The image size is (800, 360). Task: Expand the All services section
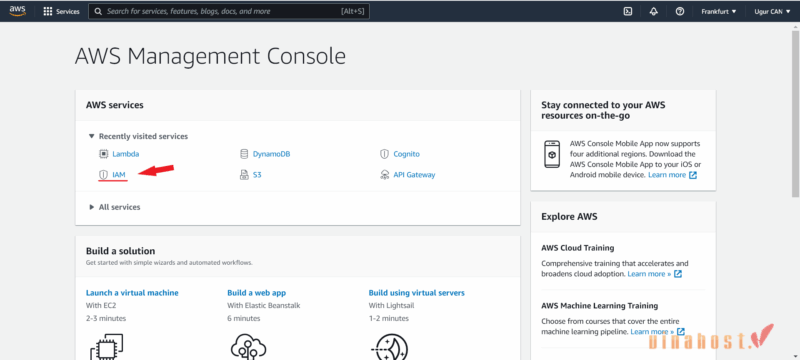[115, 207]
